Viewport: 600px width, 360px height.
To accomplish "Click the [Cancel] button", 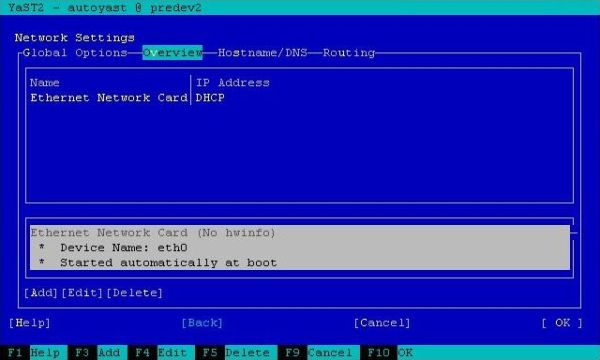I will tap(382, 323).
